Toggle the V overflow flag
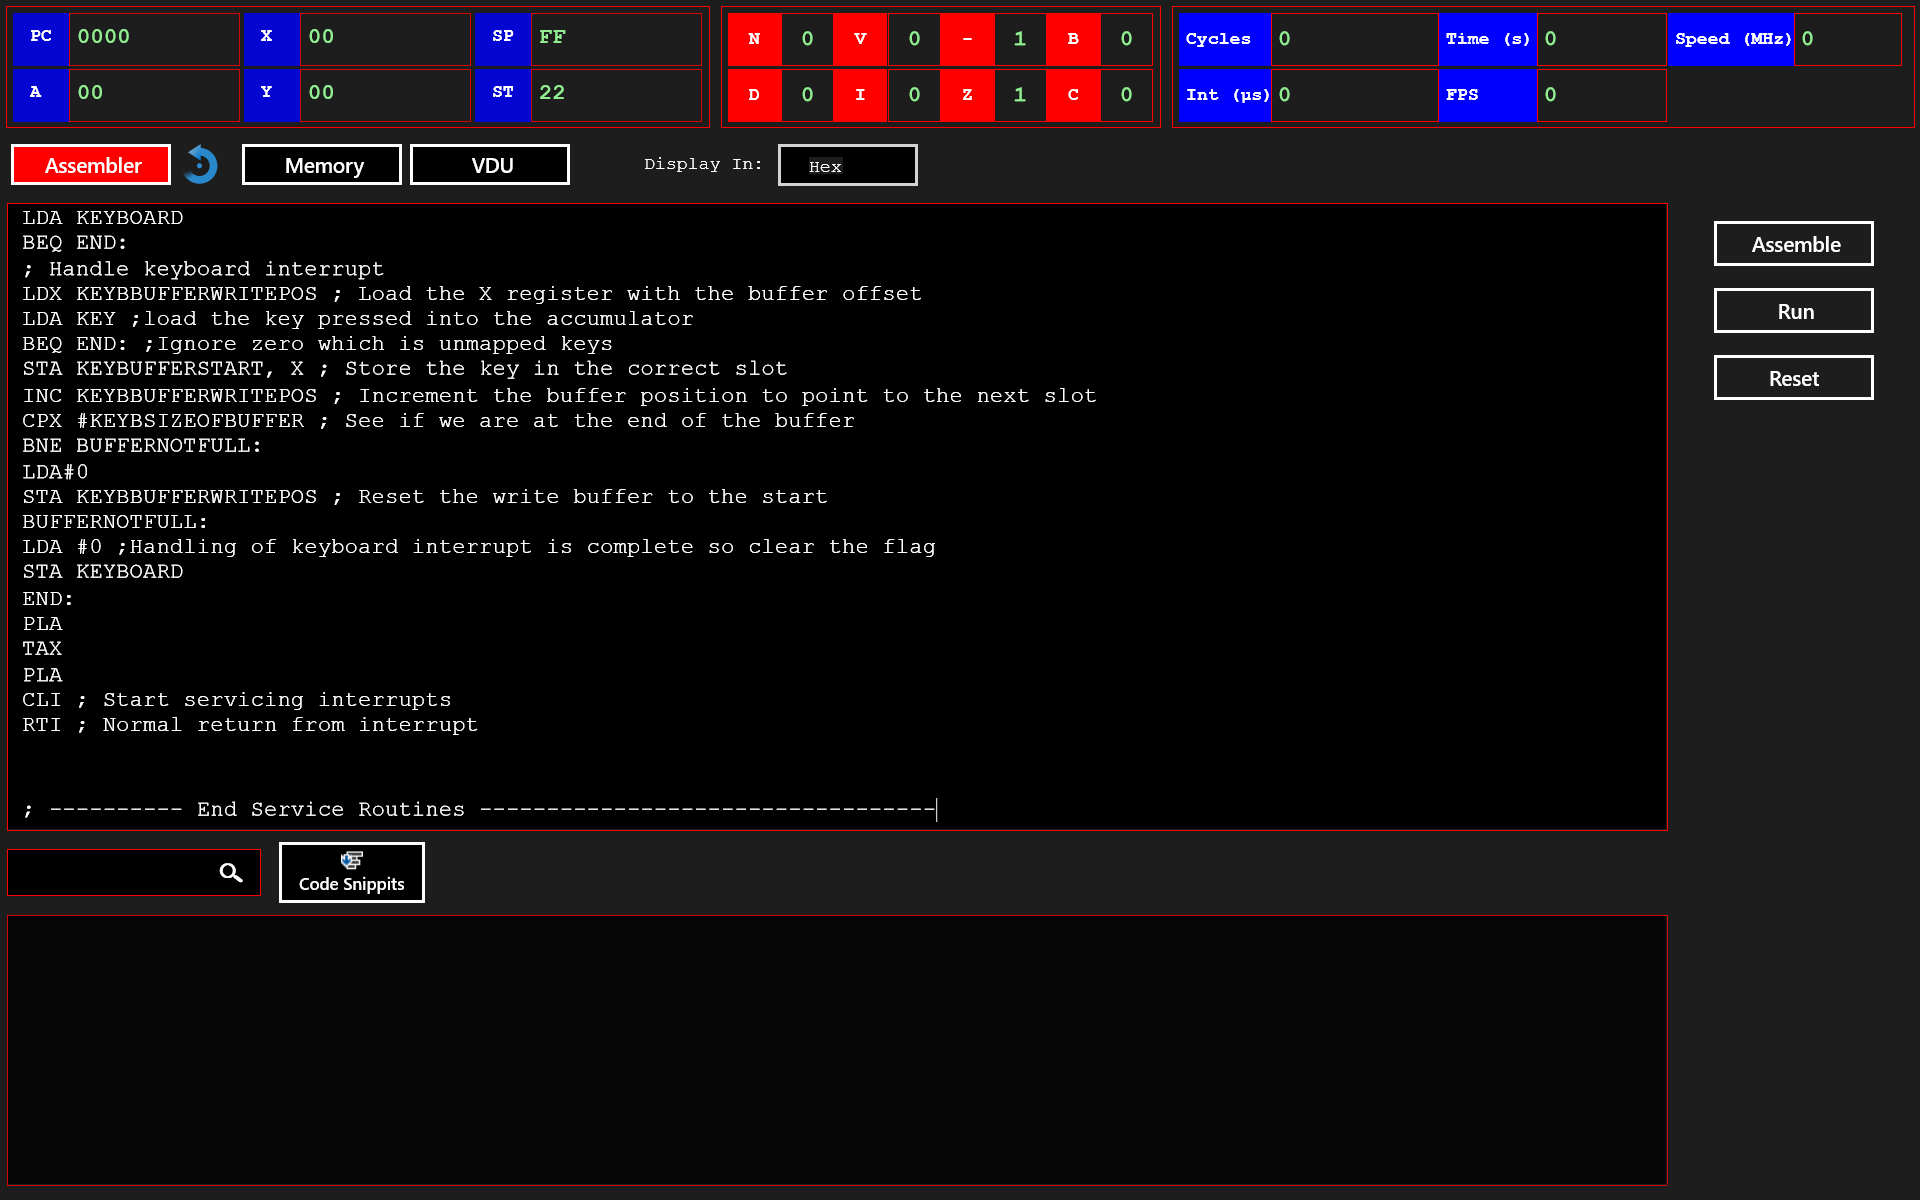Viewport: 1920px width, 1200px height. click(x=860, y=39)
